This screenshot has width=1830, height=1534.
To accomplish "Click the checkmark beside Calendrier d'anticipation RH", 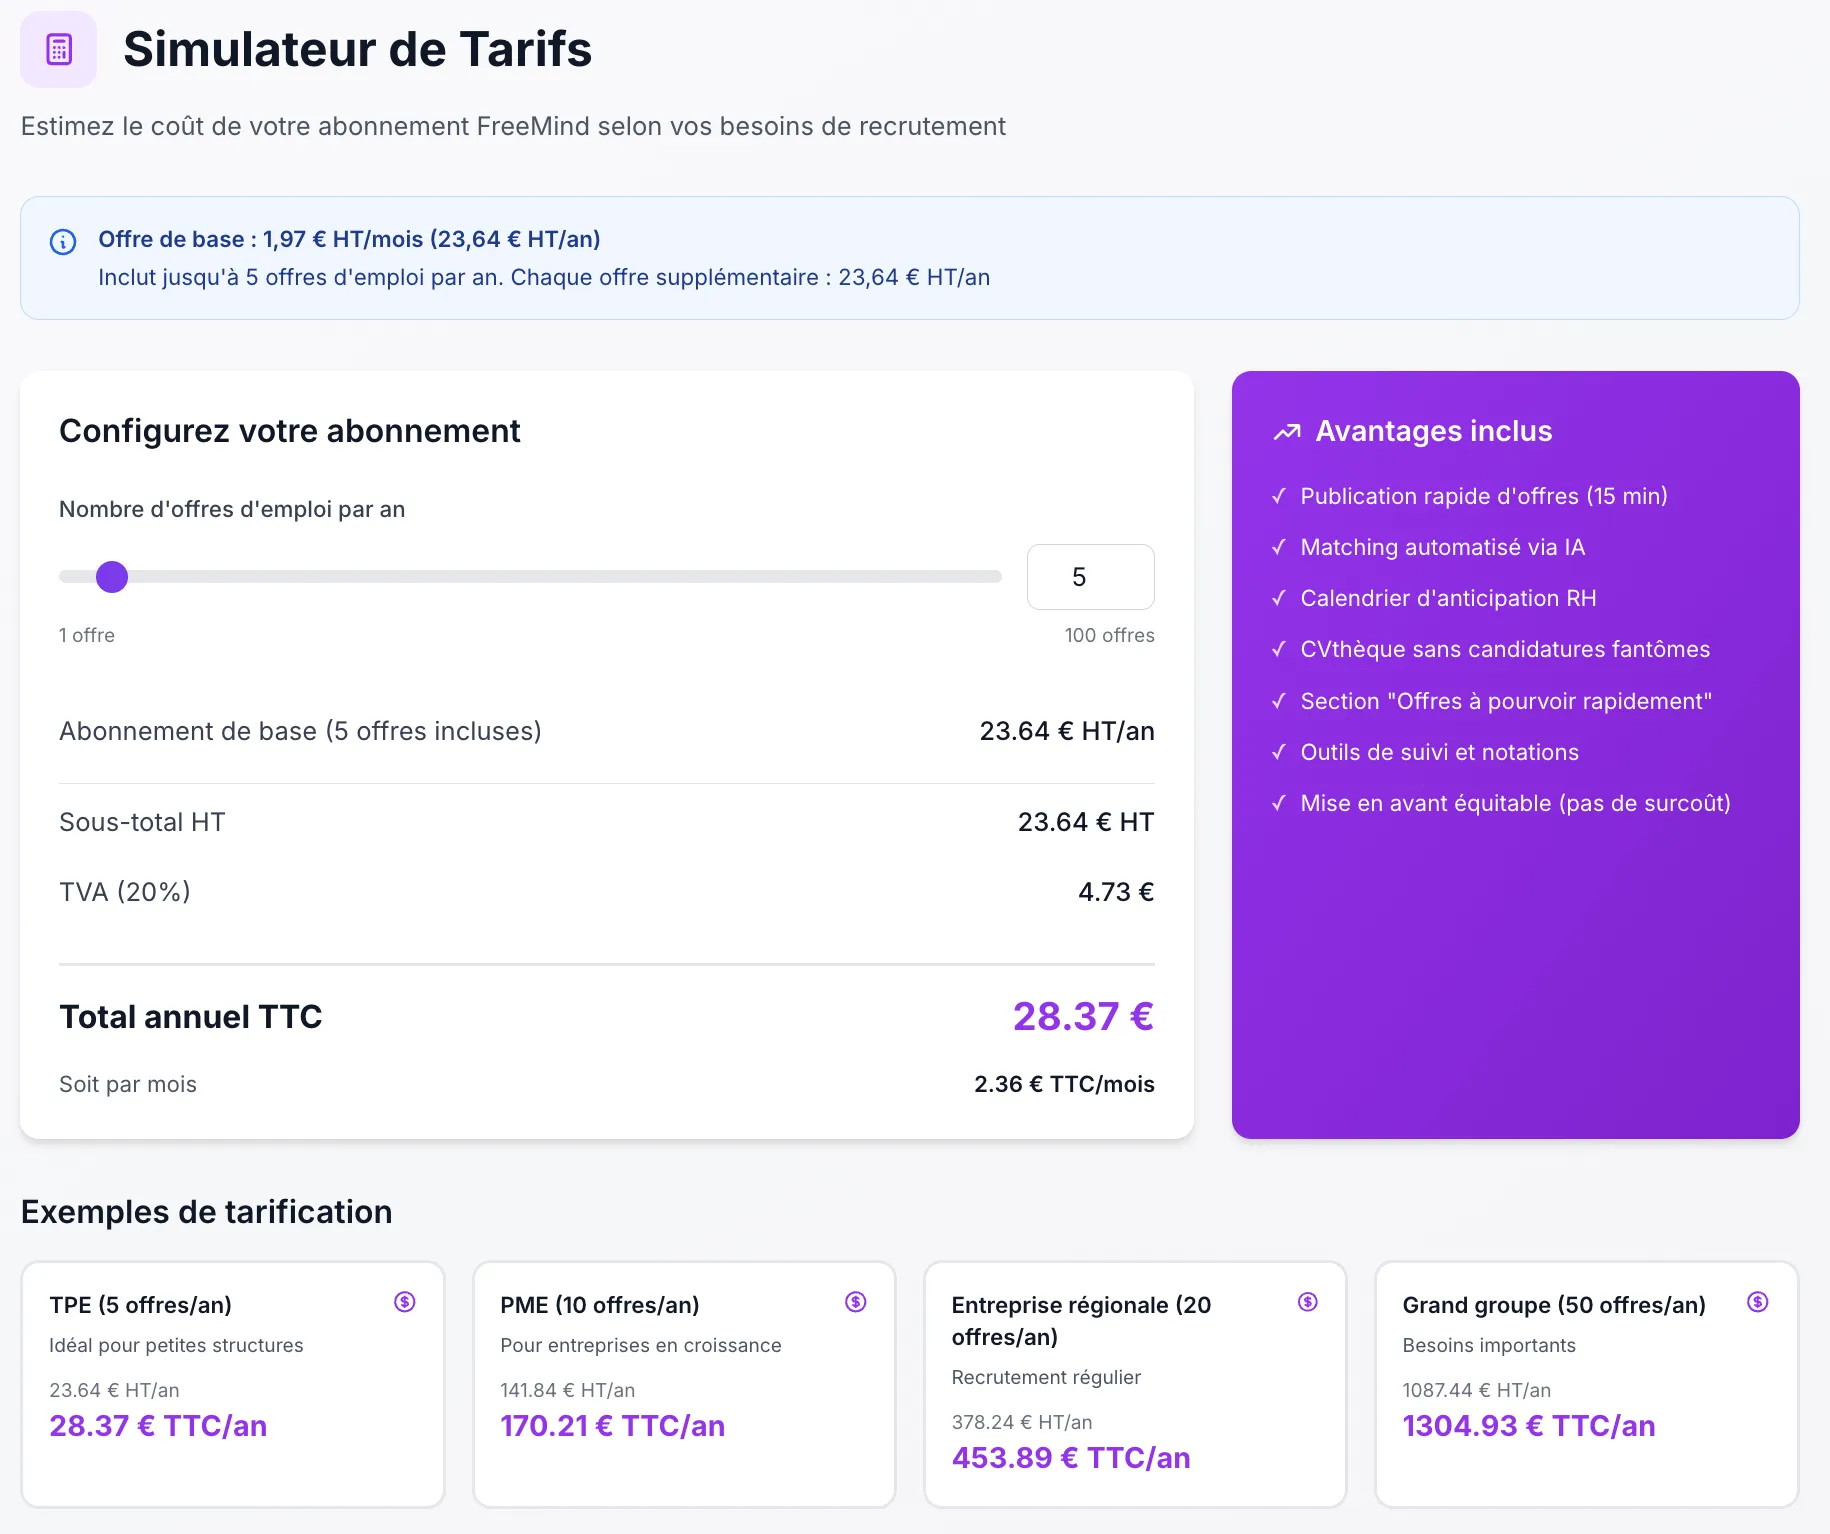I will 1279,598.
